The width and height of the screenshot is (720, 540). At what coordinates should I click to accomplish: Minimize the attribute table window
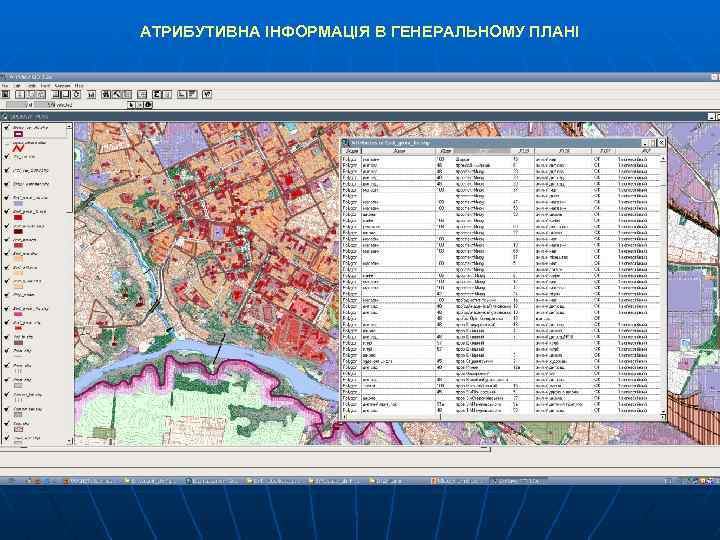[x=645, y=143]
